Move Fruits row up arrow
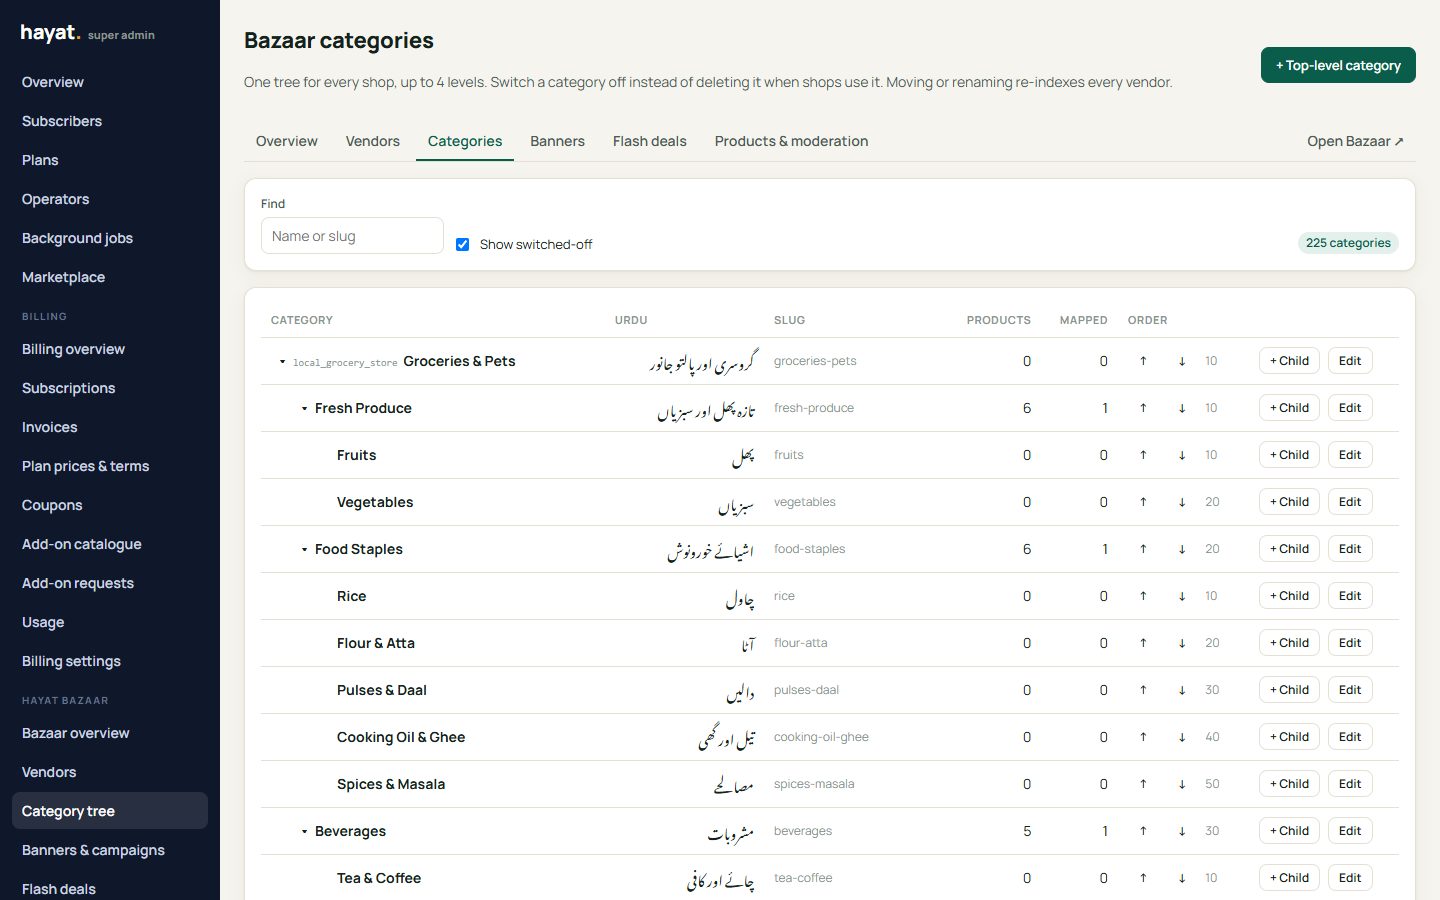 click(1143, 455)
